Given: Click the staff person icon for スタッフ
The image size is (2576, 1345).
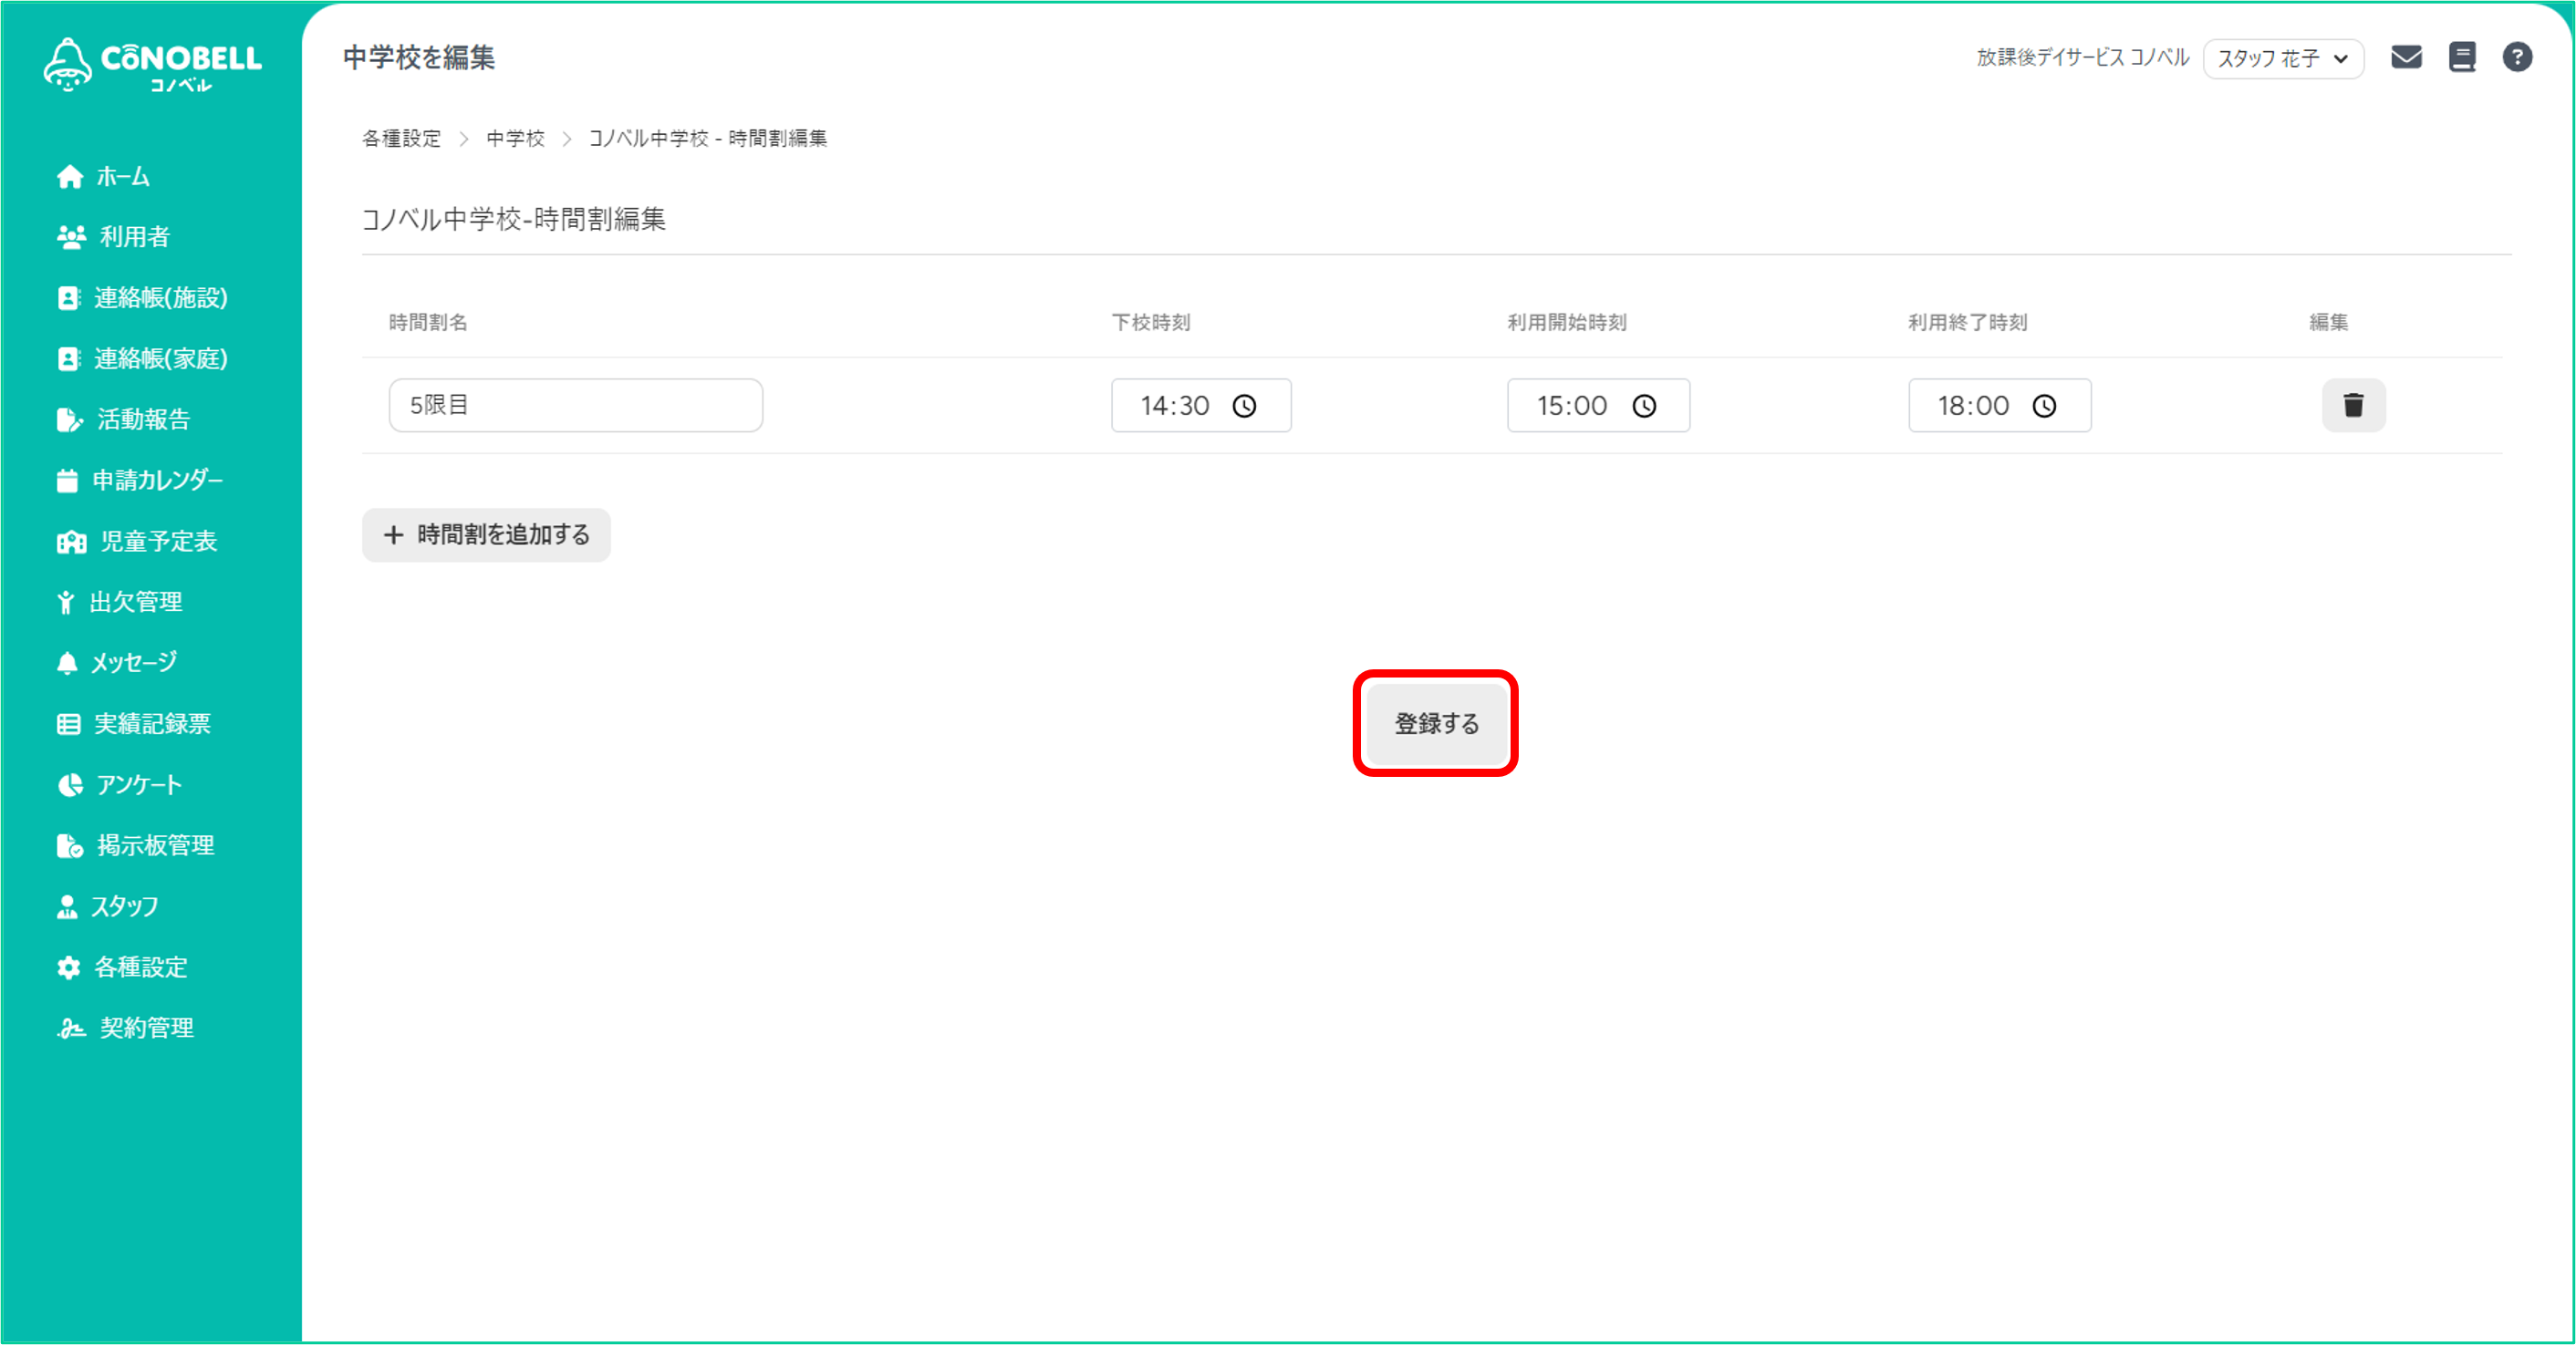Looking at the screenshot, I should [x=67, y=907].
